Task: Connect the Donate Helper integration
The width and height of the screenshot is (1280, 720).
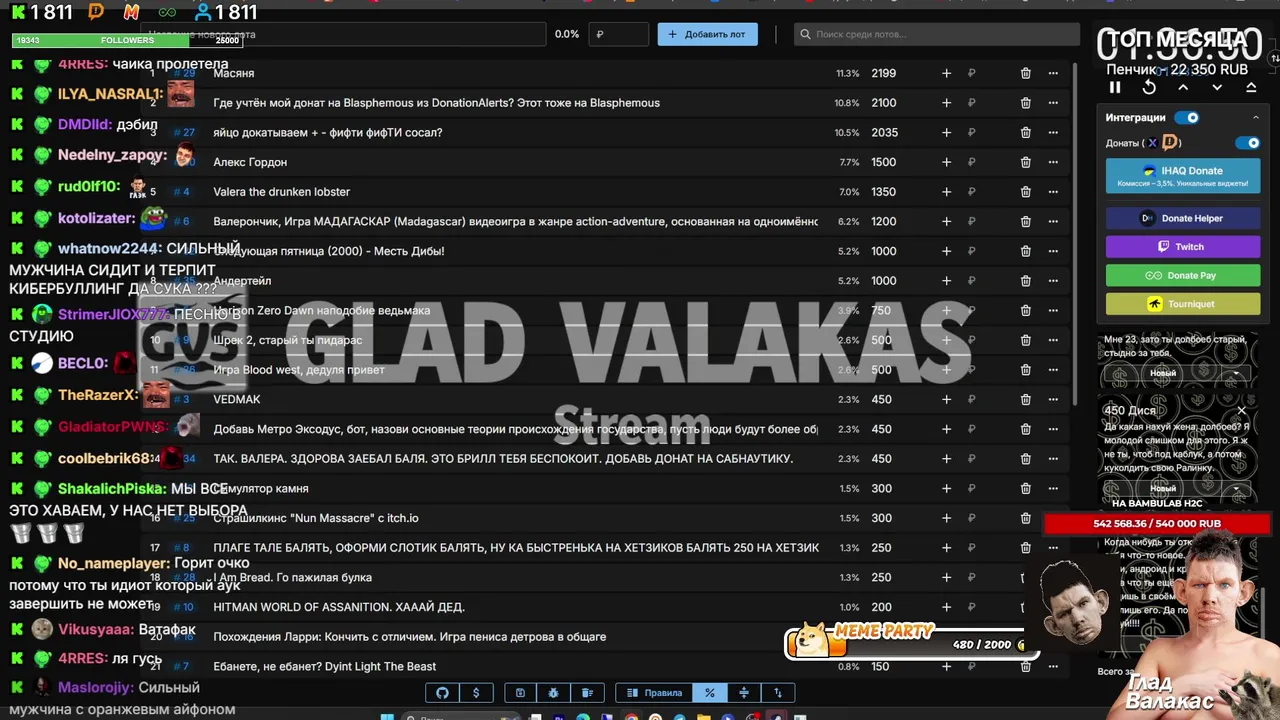Action: [x=1183, y=218]
